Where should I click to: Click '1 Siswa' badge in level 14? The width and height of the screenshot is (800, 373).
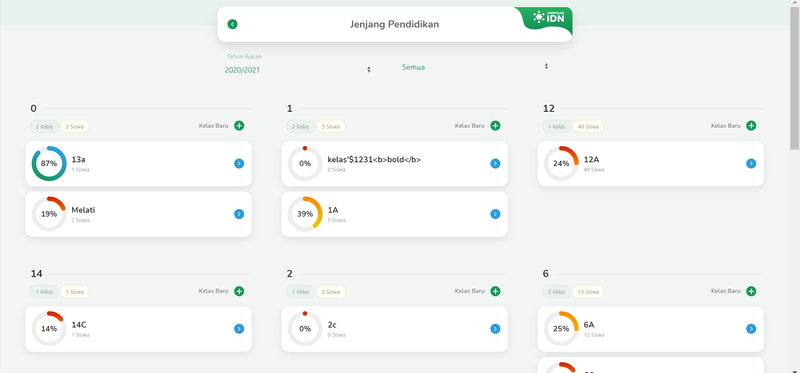pyautogui.click(x=74, y=292)
